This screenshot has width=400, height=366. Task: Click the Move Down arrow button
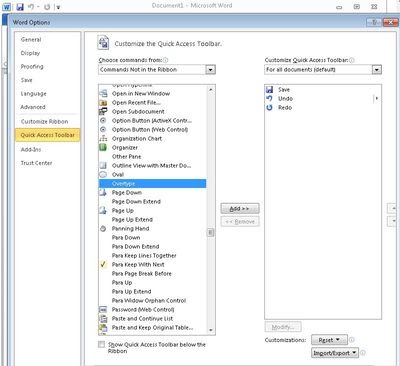click(393, 221)
